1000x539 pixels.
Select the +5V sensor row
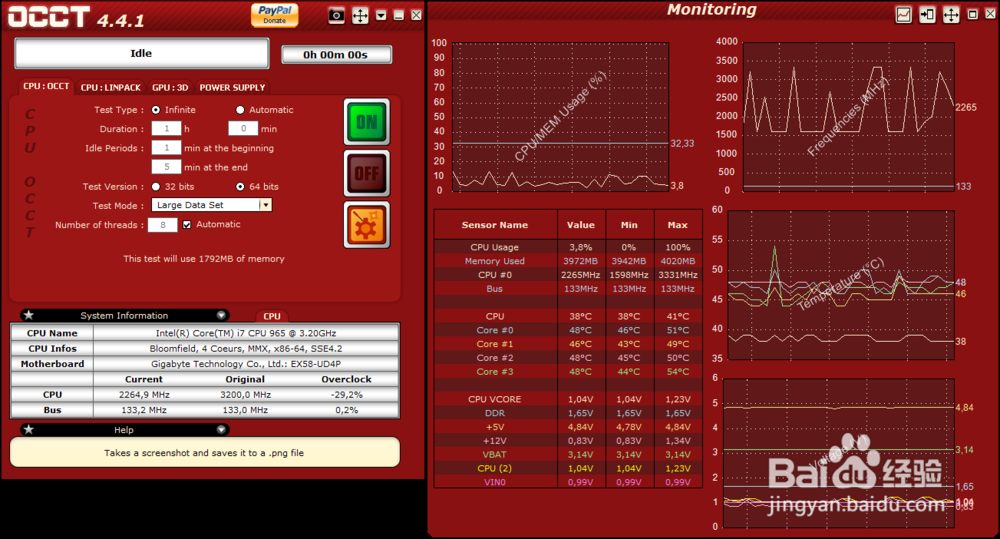[568, 427]
